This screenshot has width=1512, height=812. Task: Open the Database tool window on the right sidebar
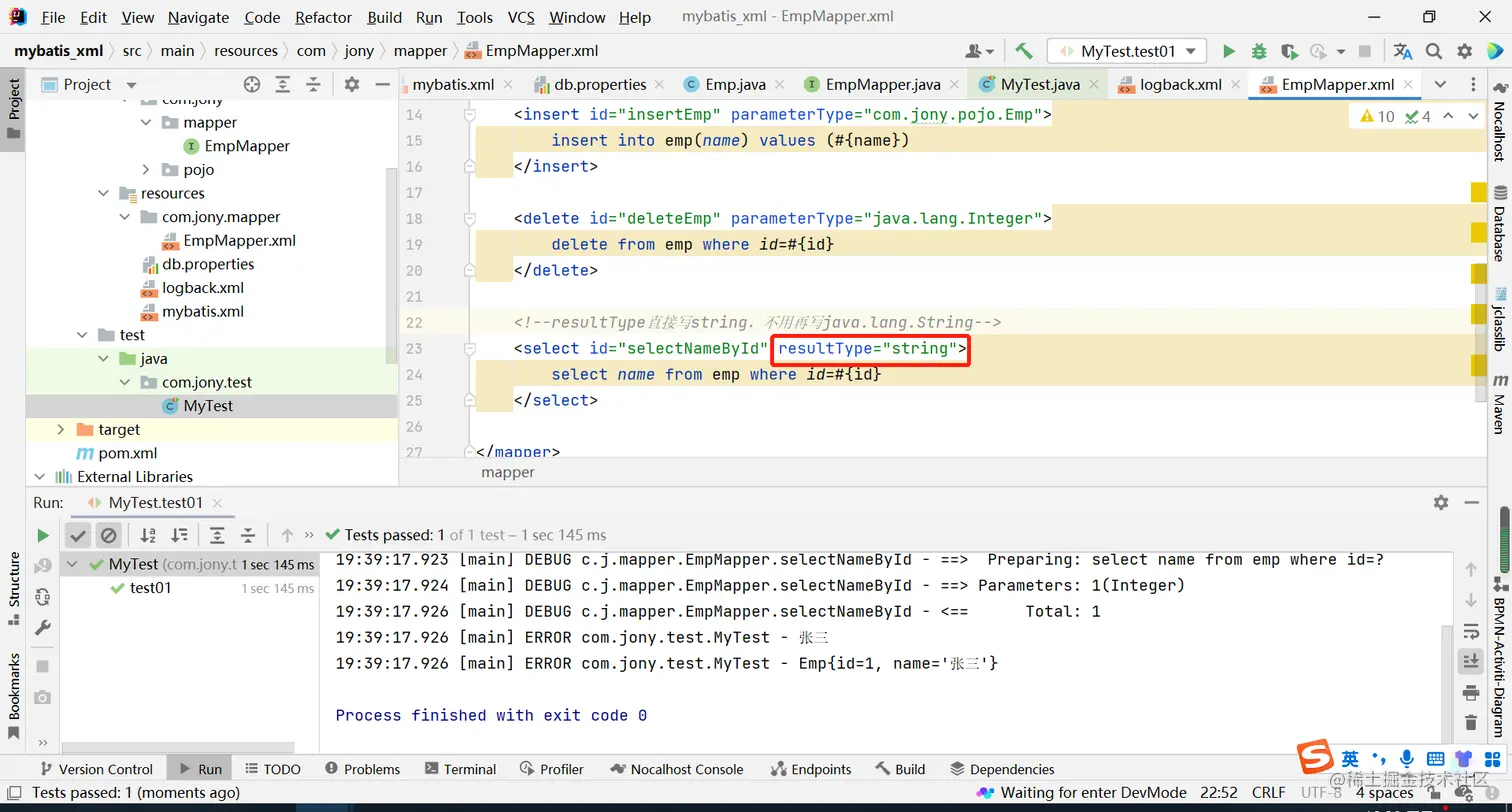1499,224
